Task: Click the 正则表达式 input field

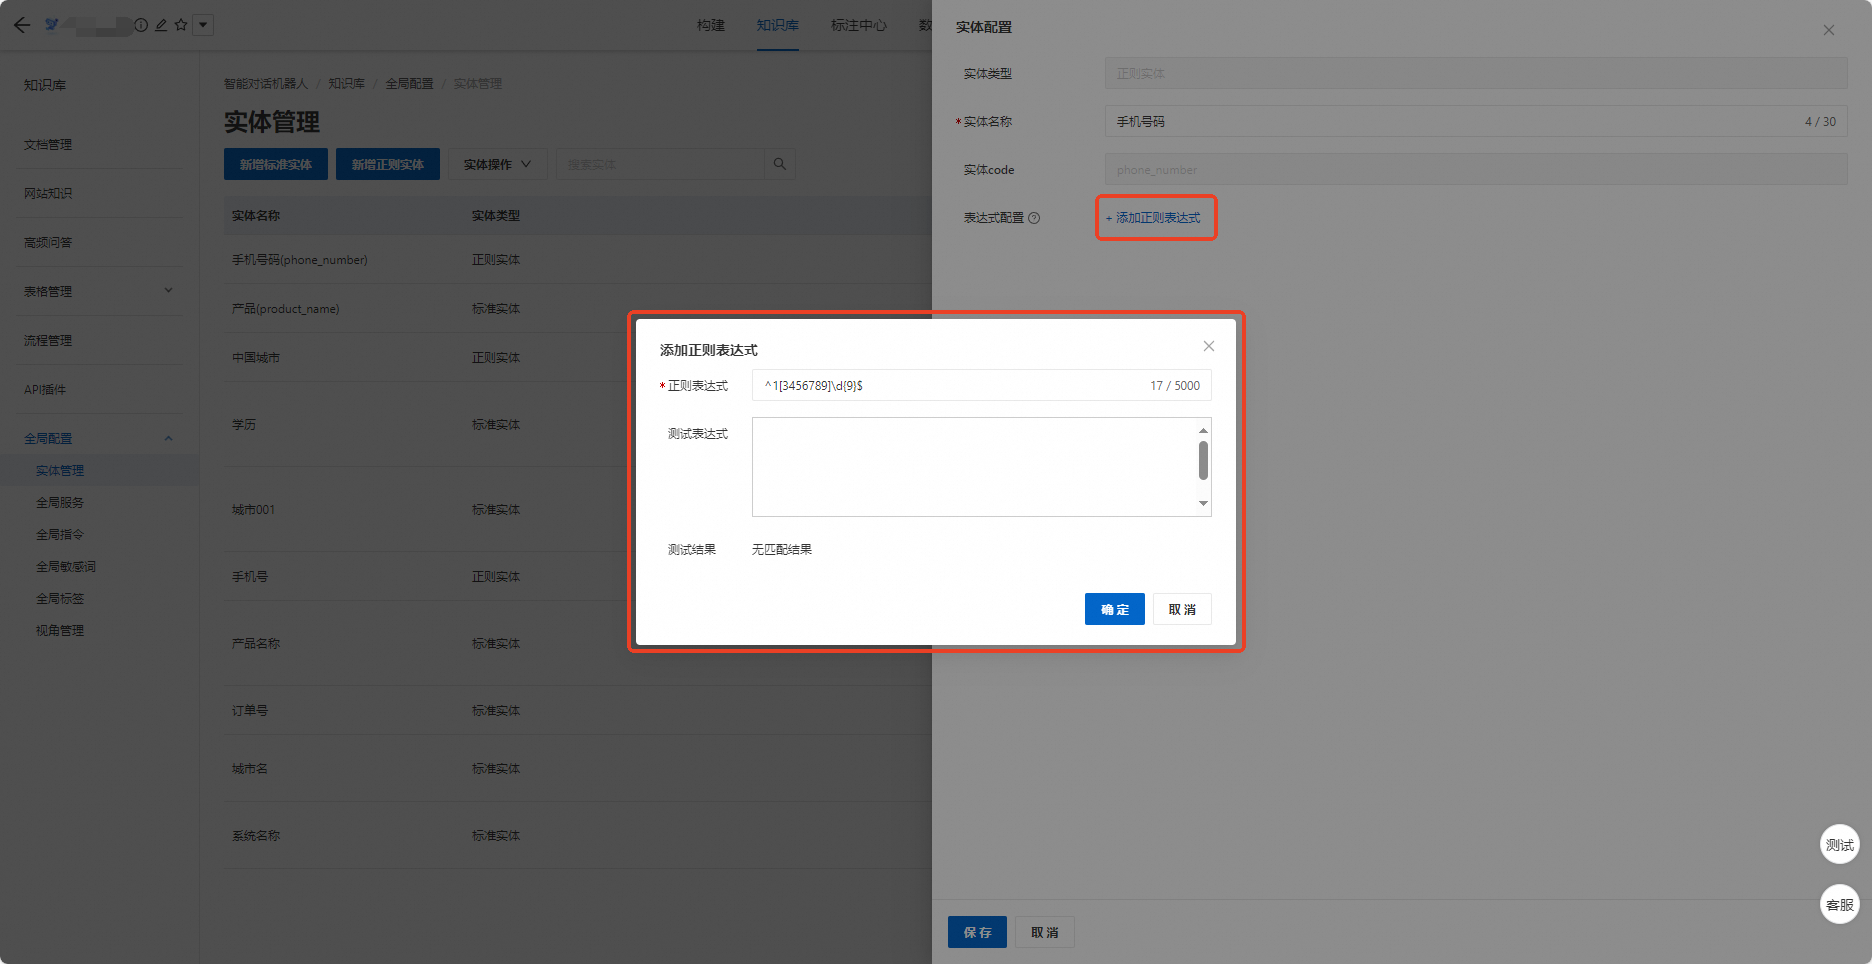Action: coord(982,385)
